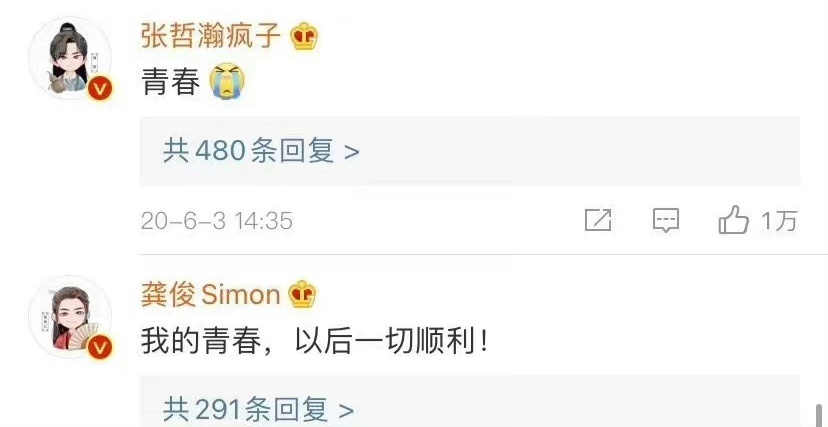Viewport: 828px width, 427px height.
Task: Click the 1万 like count
Action: [779, 221]
